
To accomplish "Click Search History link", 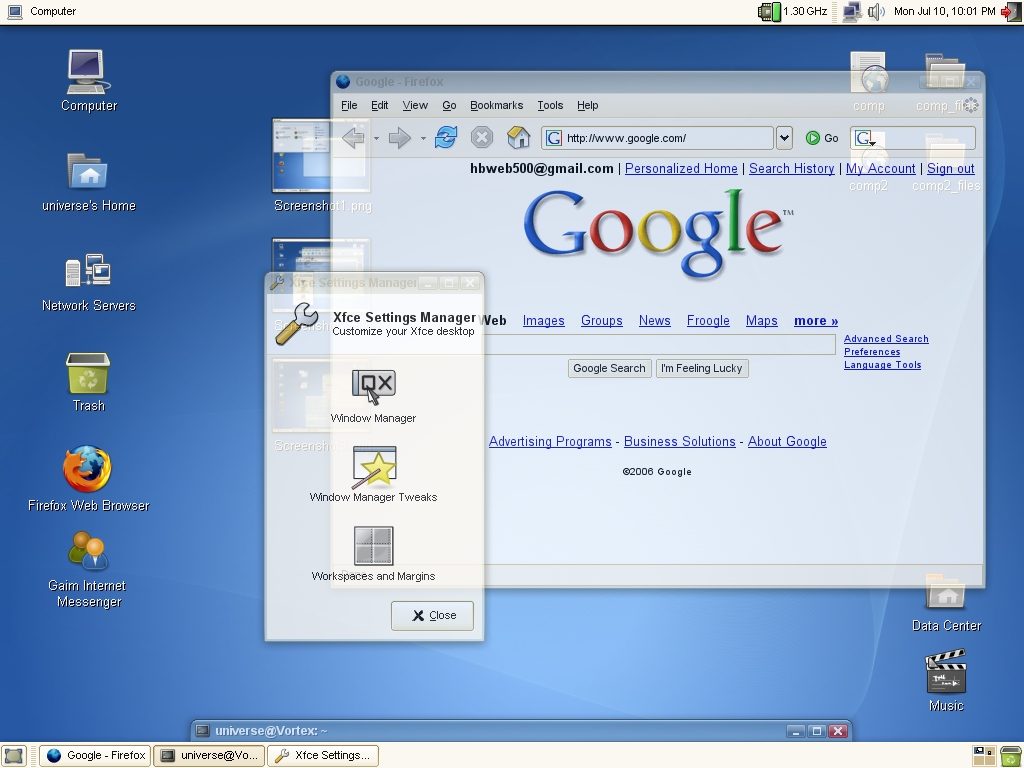I will tap(792, 168).
